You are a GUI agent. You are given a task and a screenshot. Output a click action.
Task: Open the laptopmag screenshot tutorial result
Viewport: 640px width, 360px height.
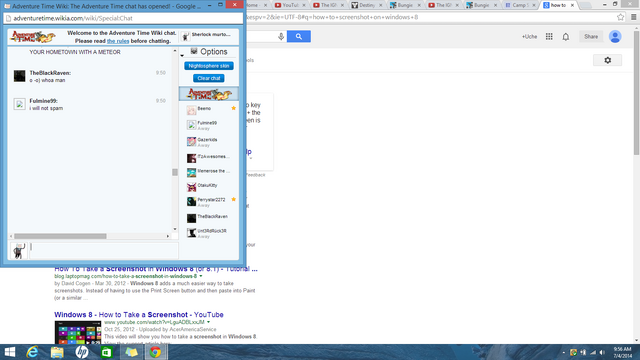pyautogui.click(x=156, y=269)
